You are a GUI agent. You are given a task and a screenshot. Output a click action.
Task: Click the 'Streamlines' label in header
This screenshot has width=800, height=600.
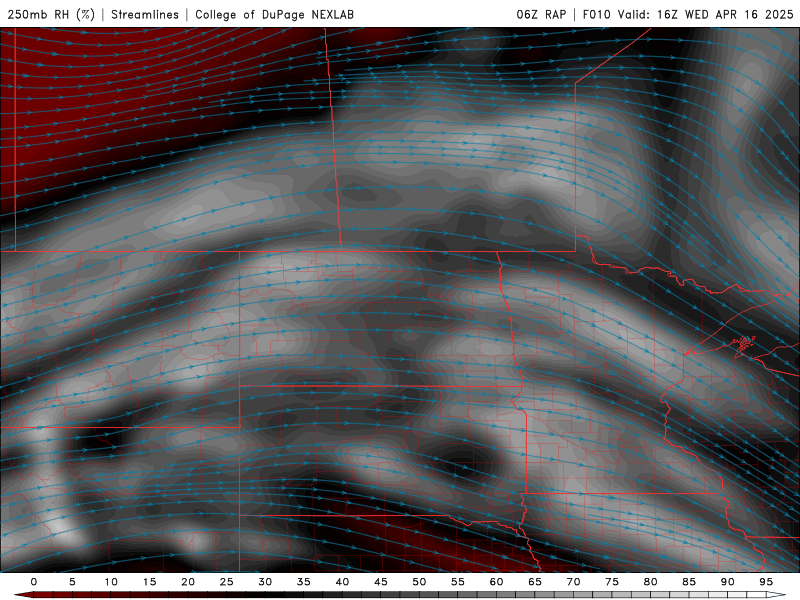[x=145, y=14]
